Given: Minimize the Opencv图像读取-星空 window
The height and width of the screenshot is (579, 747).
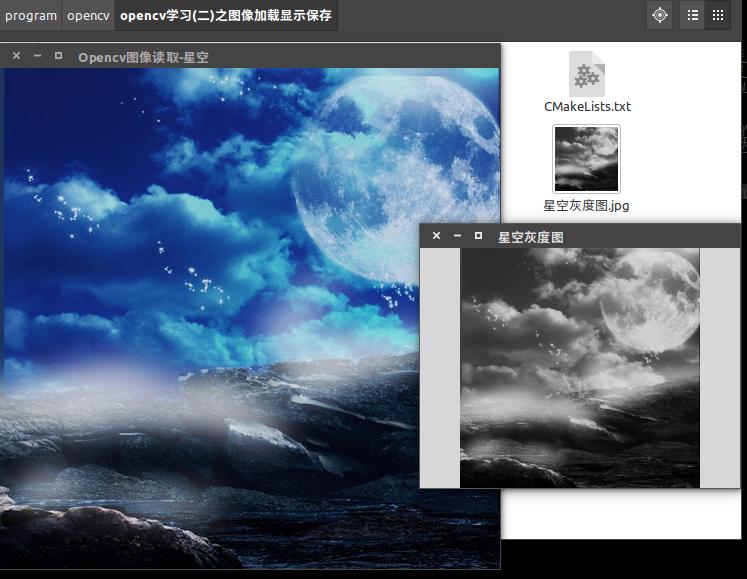Looking at the screenshot, I should [37, 56].
